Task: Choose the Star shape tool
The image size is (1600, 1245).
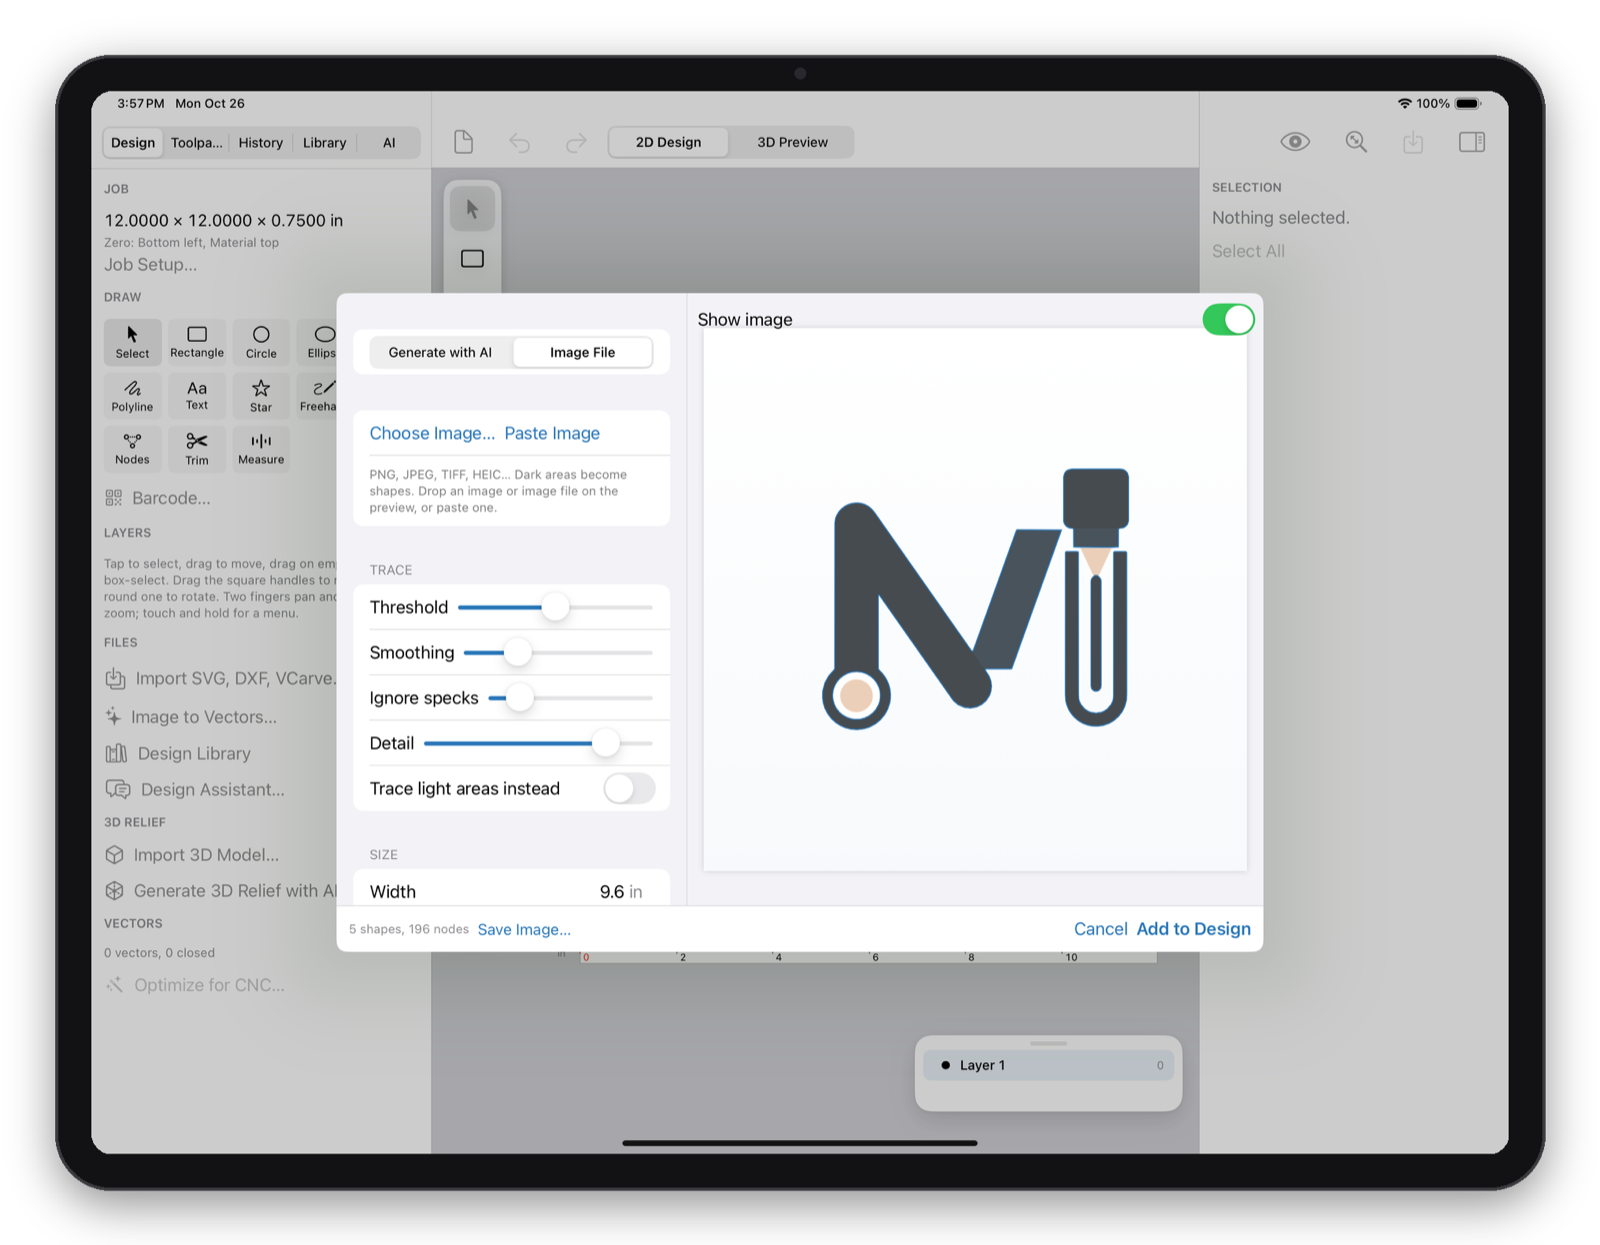Action: coord(261,396)
